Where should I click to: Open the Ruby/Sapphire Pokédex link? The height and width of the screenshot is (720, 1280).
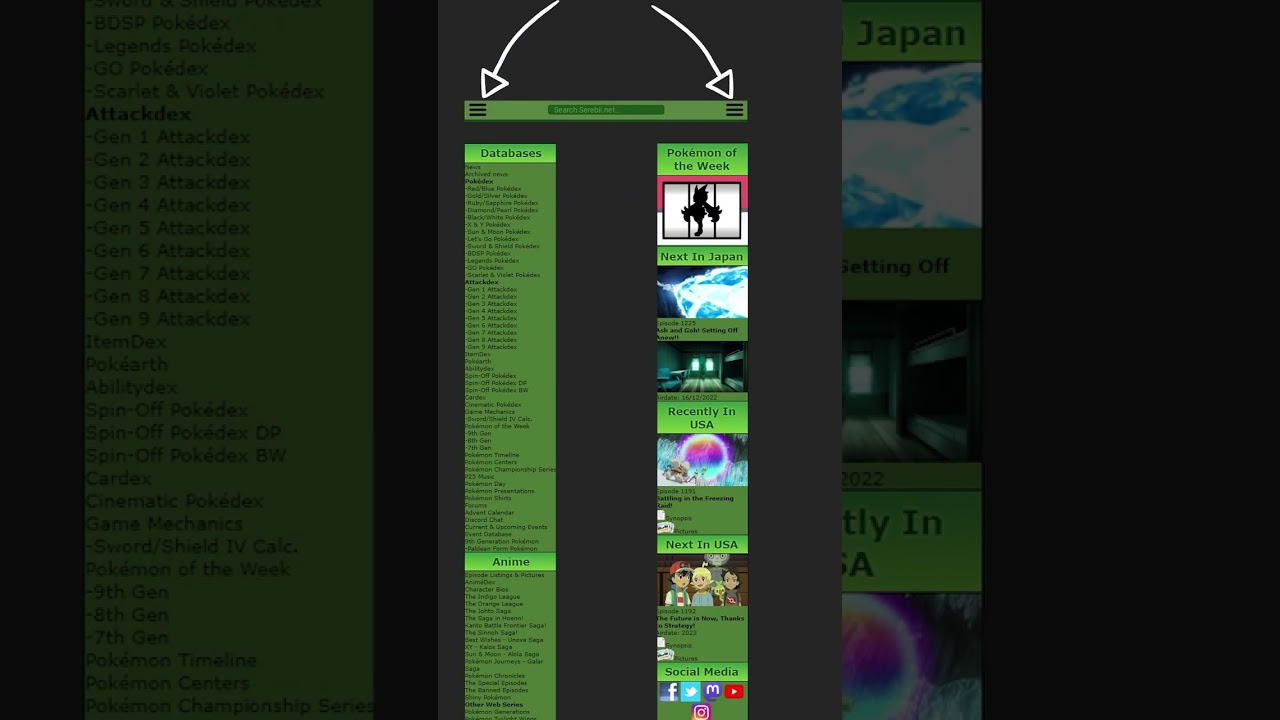pos(502,203)
